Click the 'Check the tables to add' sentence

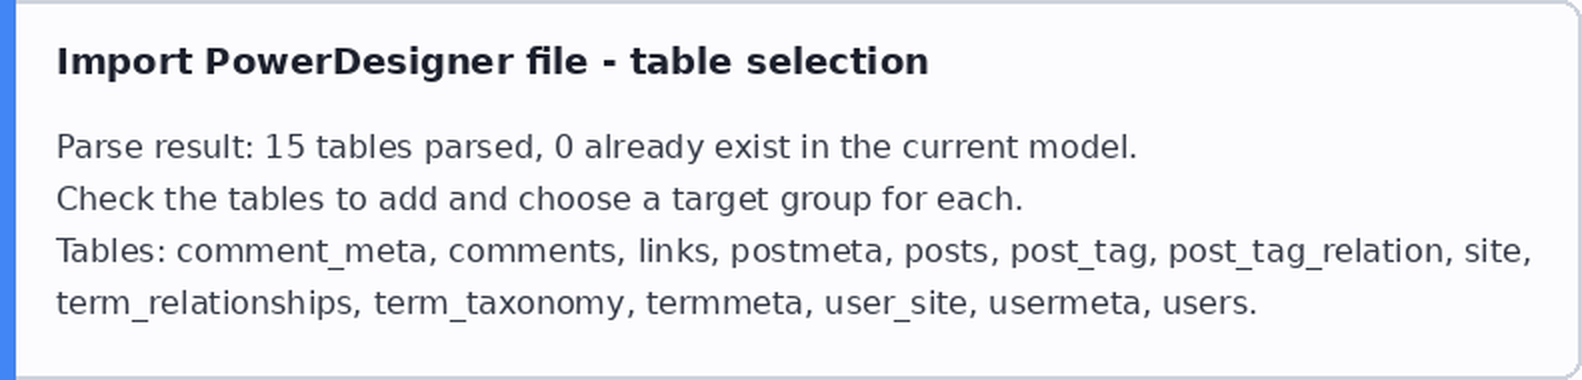(539, 200)
